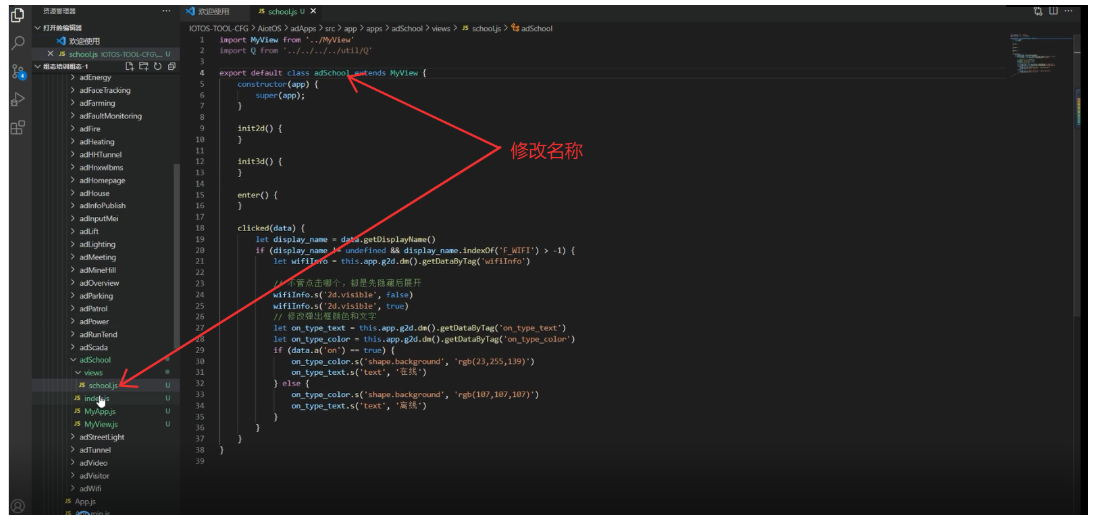
Task: Click the New File icon in explorer header
Action: point(131,66)
